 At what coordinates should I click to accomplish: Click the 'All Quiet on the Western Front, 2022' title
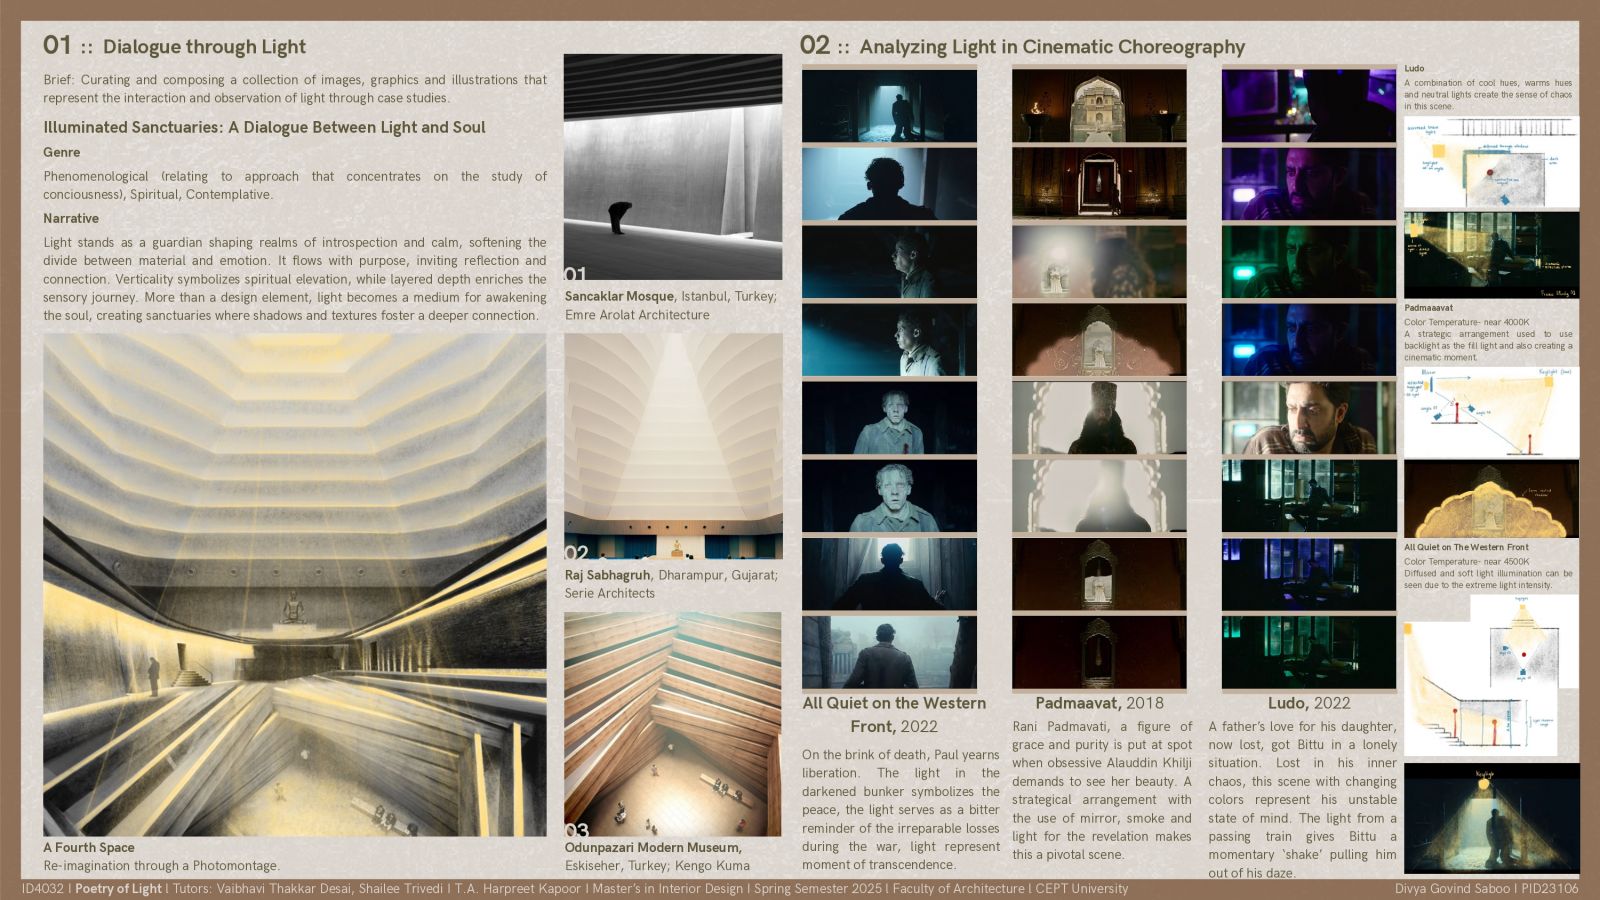894,714
